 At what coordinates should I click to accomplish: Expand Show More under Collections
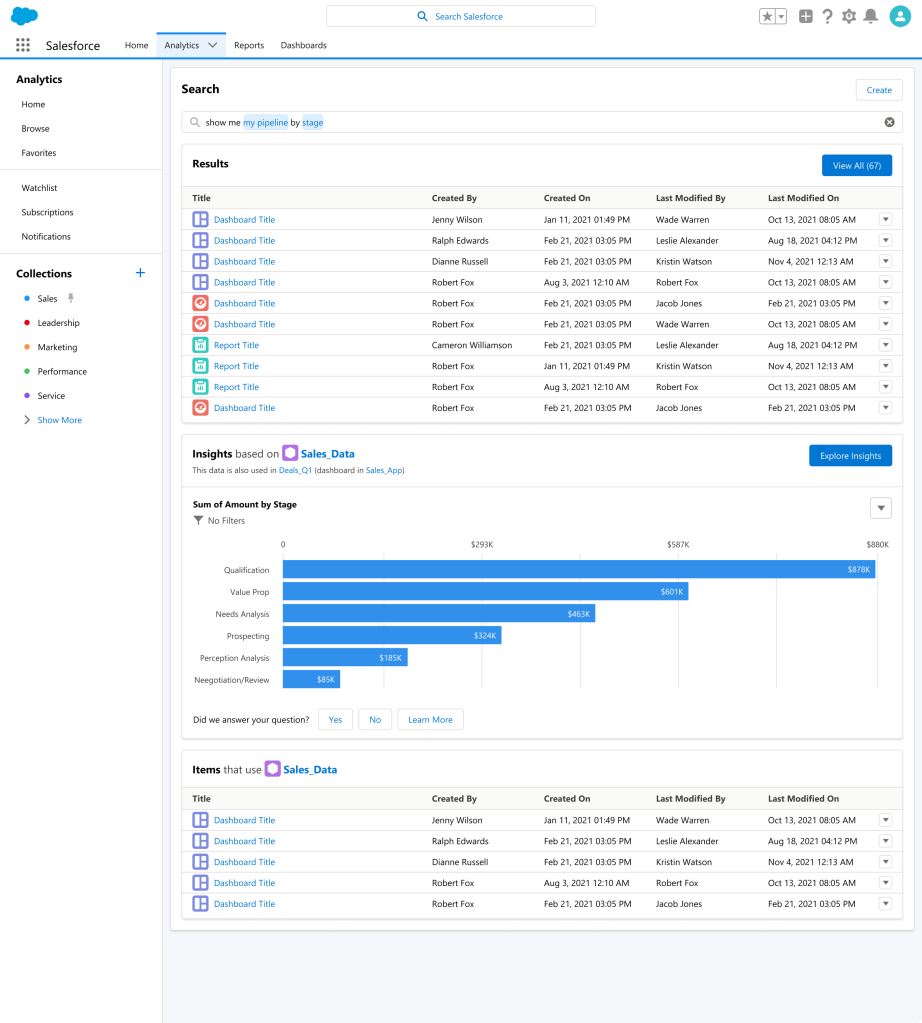coord(58,419)
